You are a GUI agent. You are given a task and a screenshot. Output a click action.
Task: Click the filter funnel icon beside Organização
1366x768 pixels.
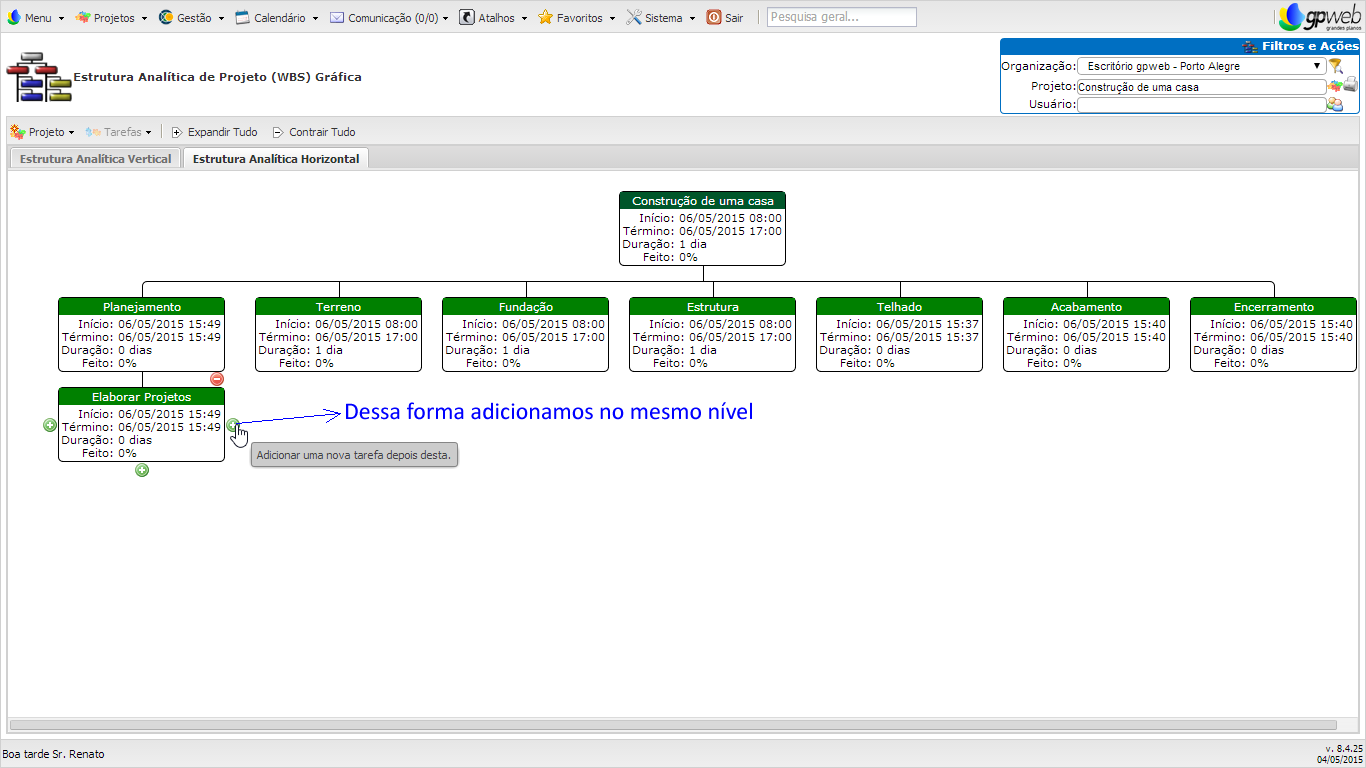(x=1335, y=66)
